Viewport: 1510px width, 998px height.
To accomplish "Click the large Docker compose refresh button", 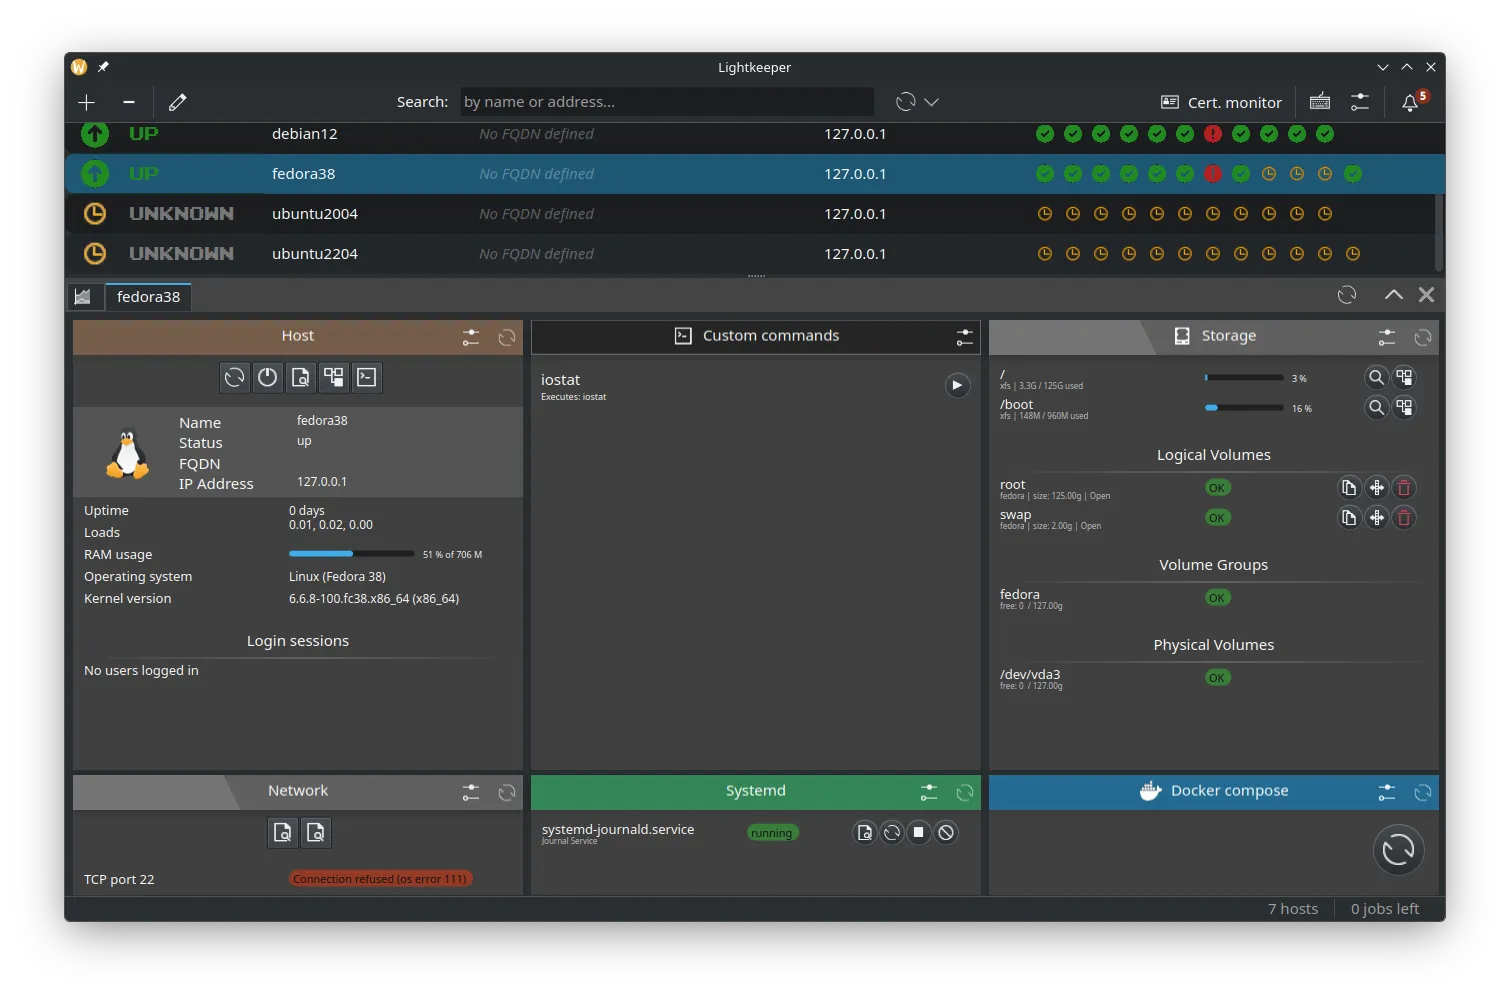I will (x=1398, y=850).
